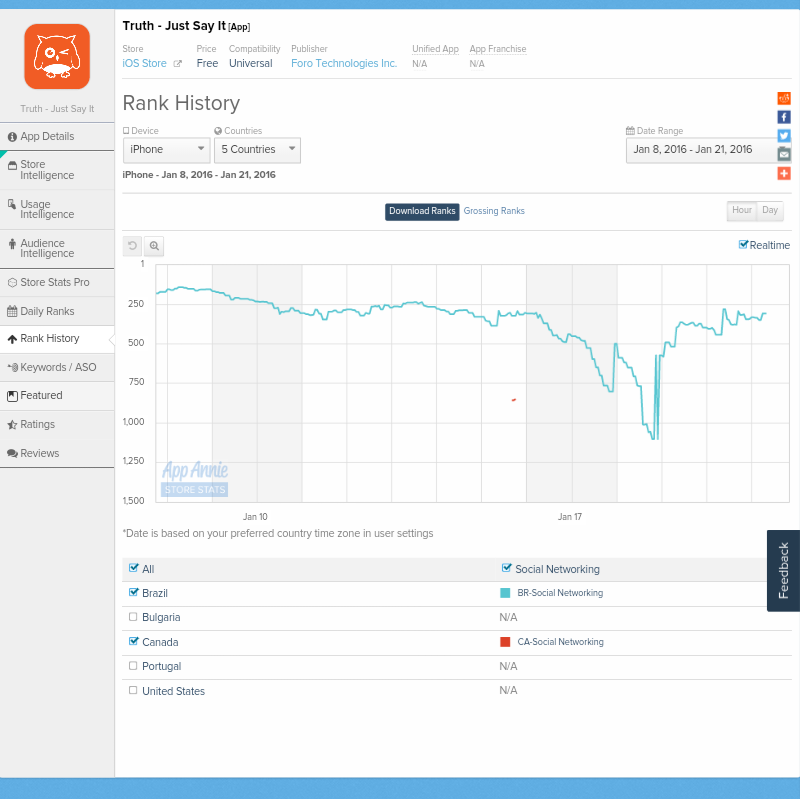
Task: Open Keywords / ASO in sidebar
Action: [57, 367]
